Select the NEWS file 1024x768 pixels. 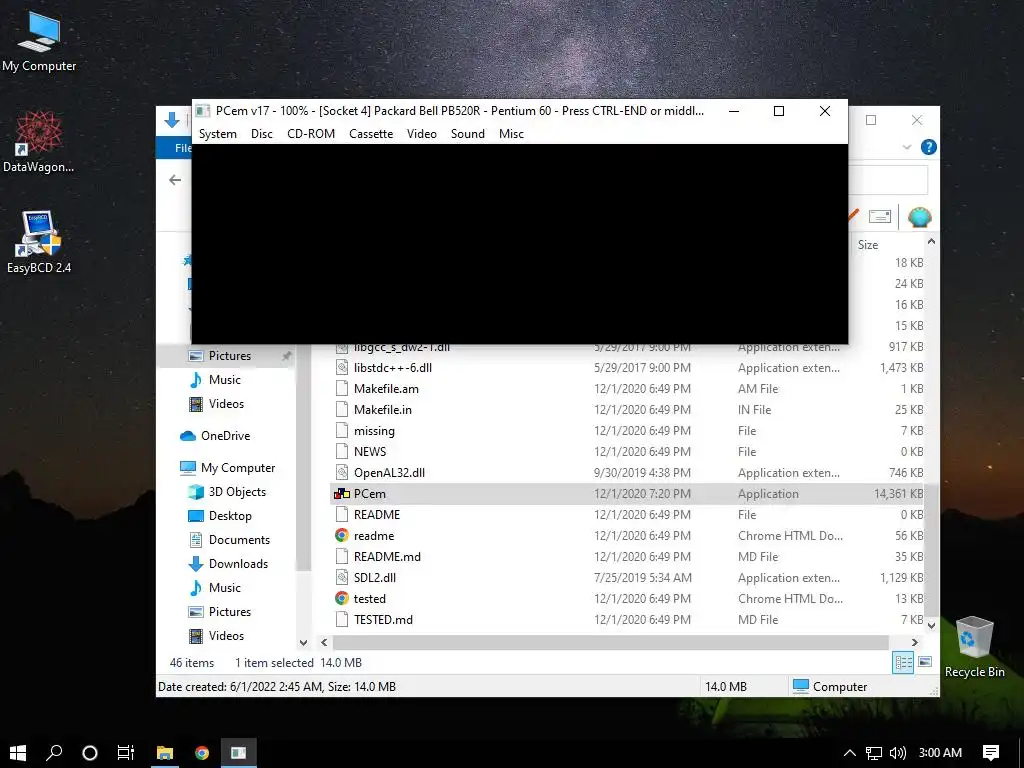click(370, 452)
